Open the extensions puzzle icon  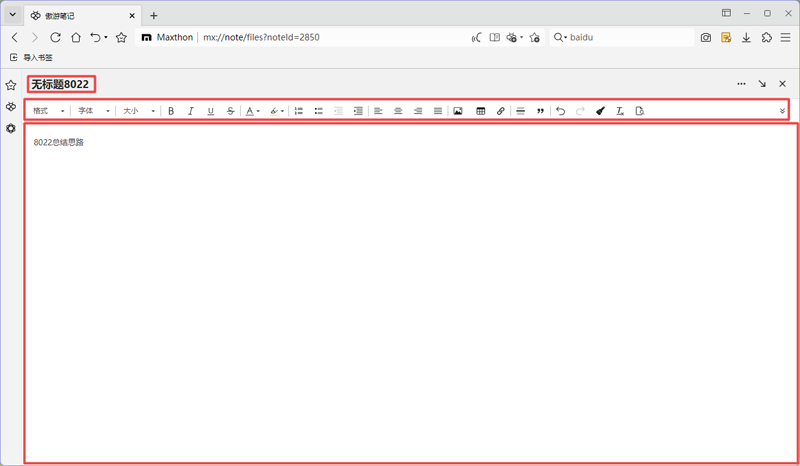pos(766,37)
